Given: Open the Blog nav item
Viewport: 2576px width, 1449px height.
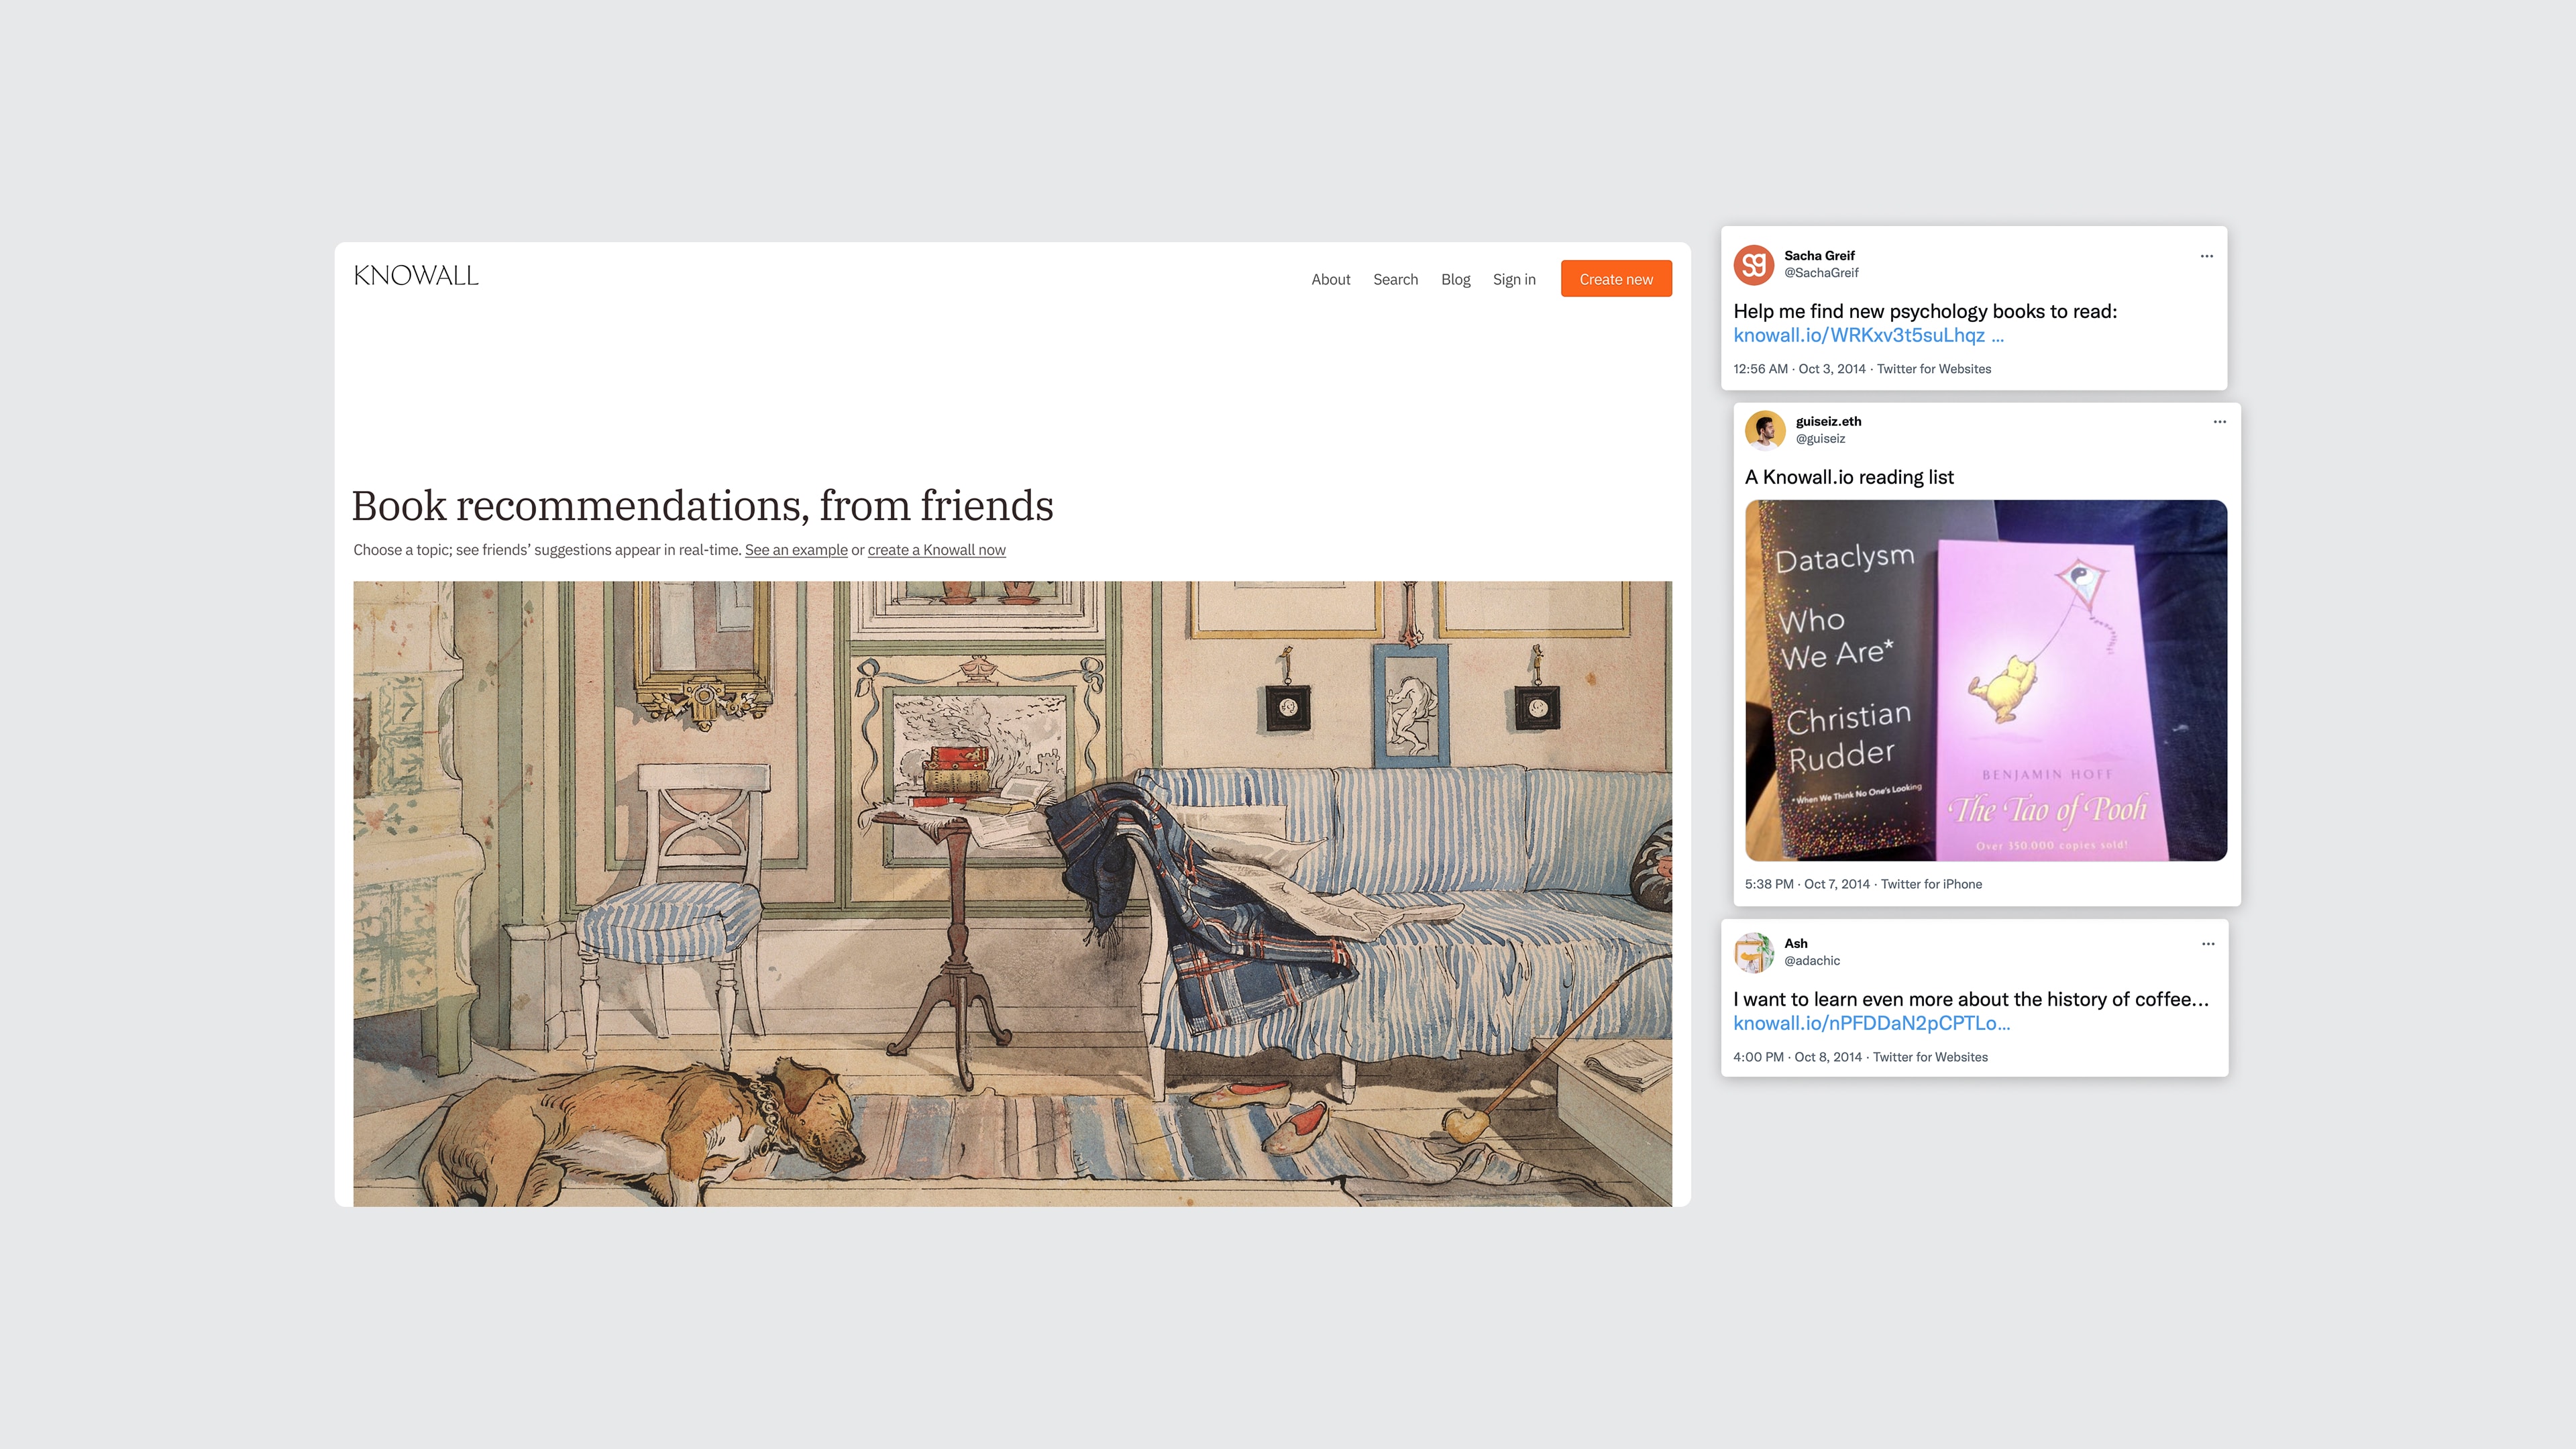Looking at the screenshot, I should 1455,280.
